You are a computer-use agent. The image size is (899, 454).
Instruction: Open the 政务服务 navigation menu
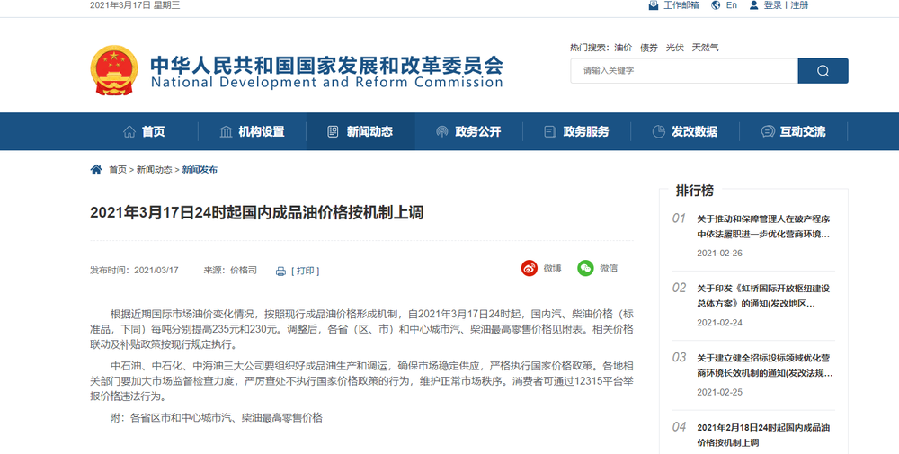(576, 132)
